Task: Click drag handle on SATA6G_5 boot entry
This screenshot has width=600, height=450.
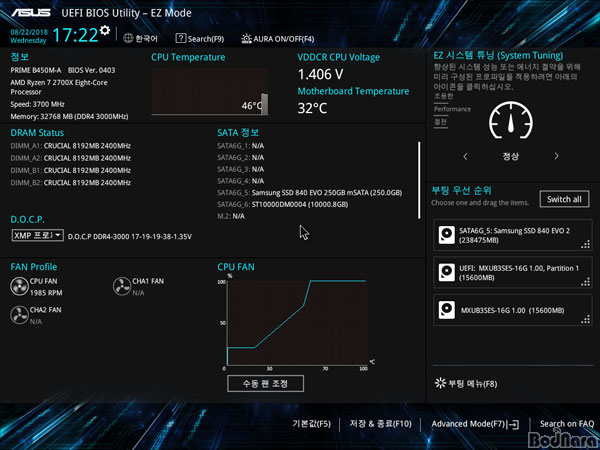Action: pos(585,245)
